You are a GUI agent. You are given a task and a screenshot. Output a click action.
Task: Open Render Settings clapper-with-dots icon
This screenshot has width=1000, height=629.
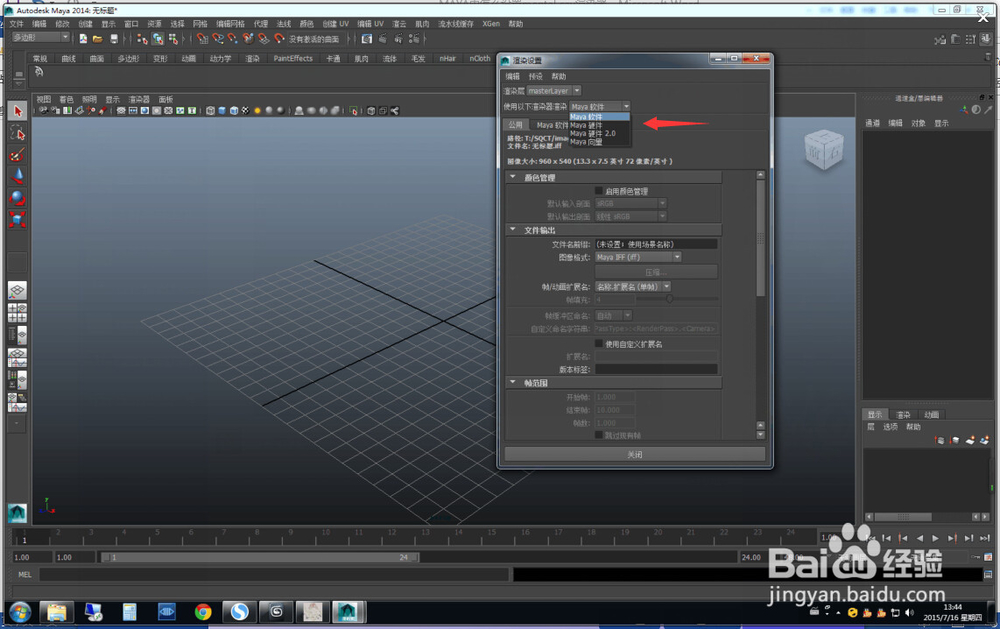click(x=414, y=39)
